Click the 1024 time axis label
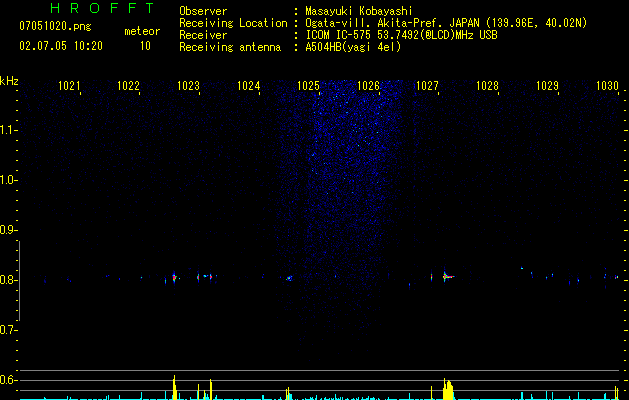 (248, 86)
